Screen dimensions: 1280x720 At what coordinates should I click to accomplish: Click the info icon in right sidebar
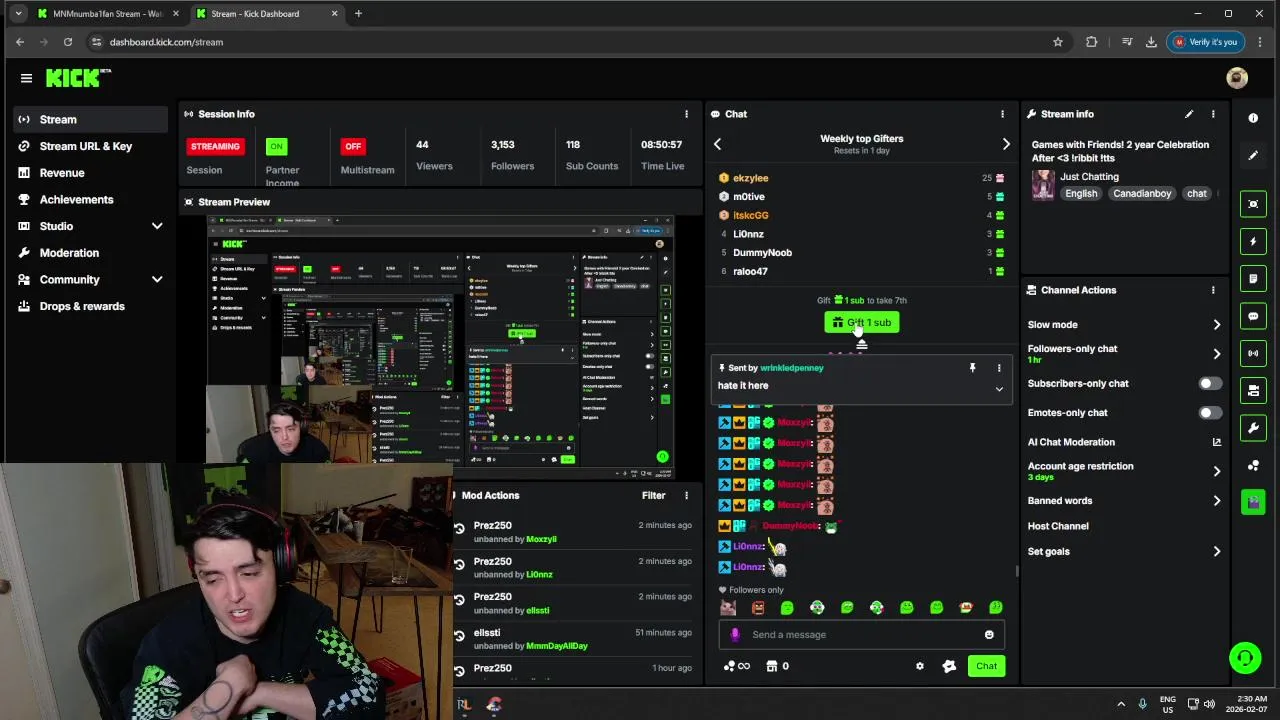[1253, 118]
